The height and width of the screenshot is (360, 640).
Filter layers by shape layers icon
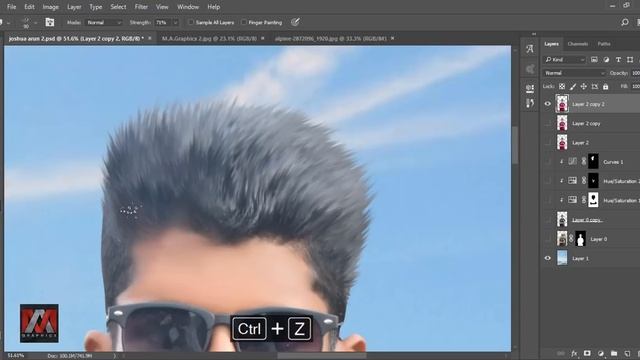click(x=630, y=60)
